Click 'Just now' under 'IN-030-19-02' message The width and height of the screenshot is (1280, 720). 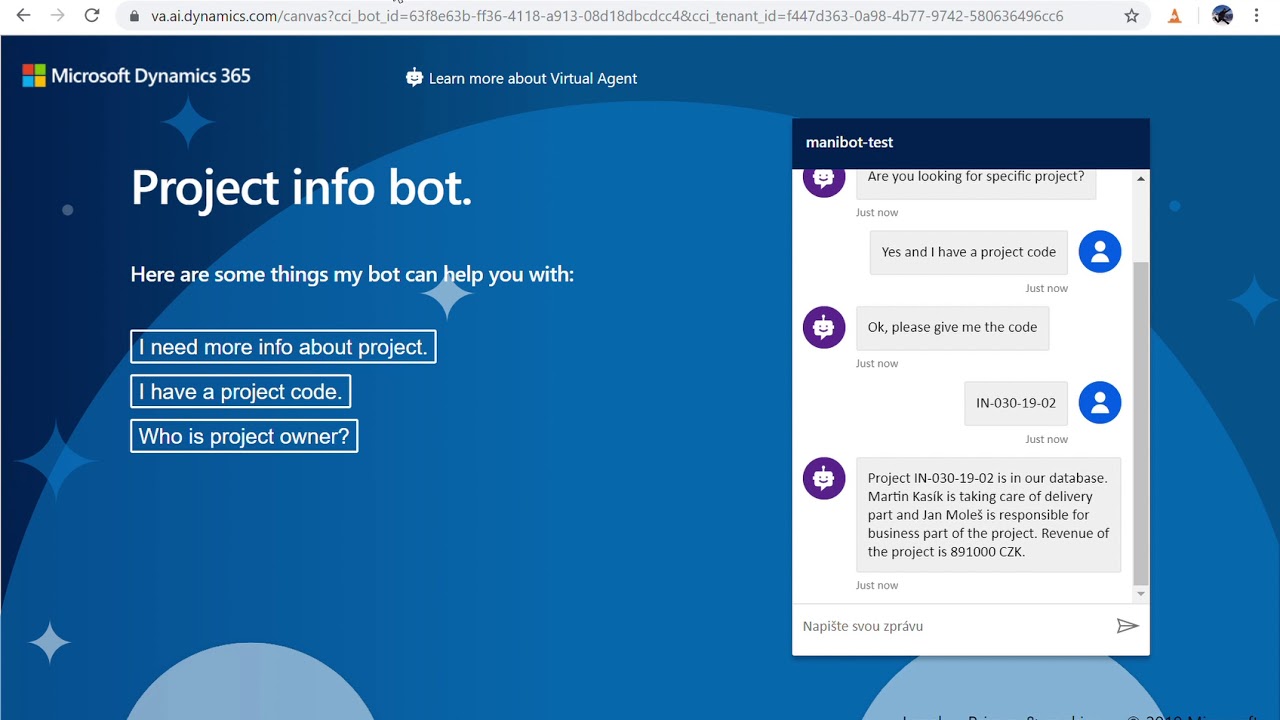click(x=1047, y=439)
